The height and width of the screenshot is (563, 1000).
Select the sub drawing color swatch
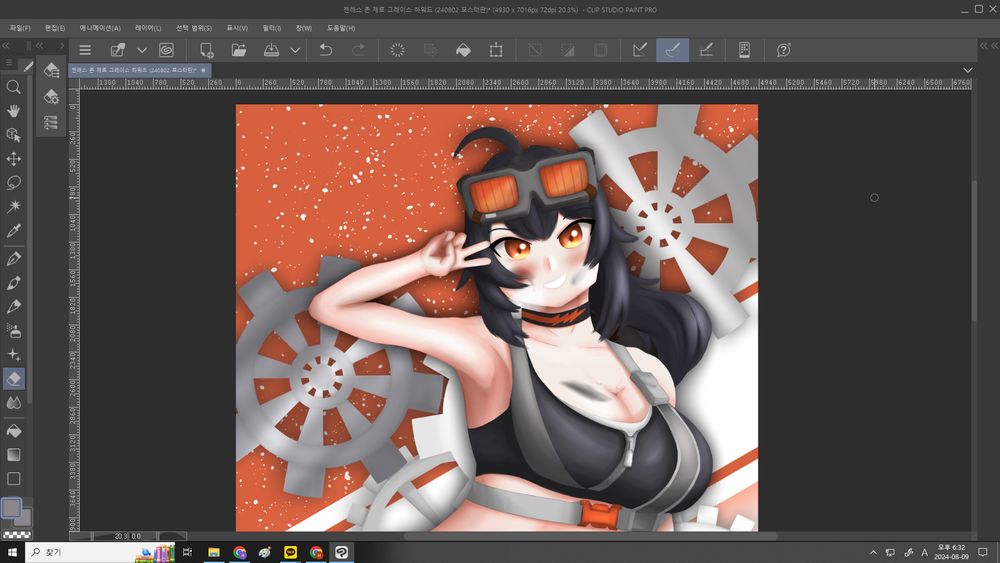25,518
